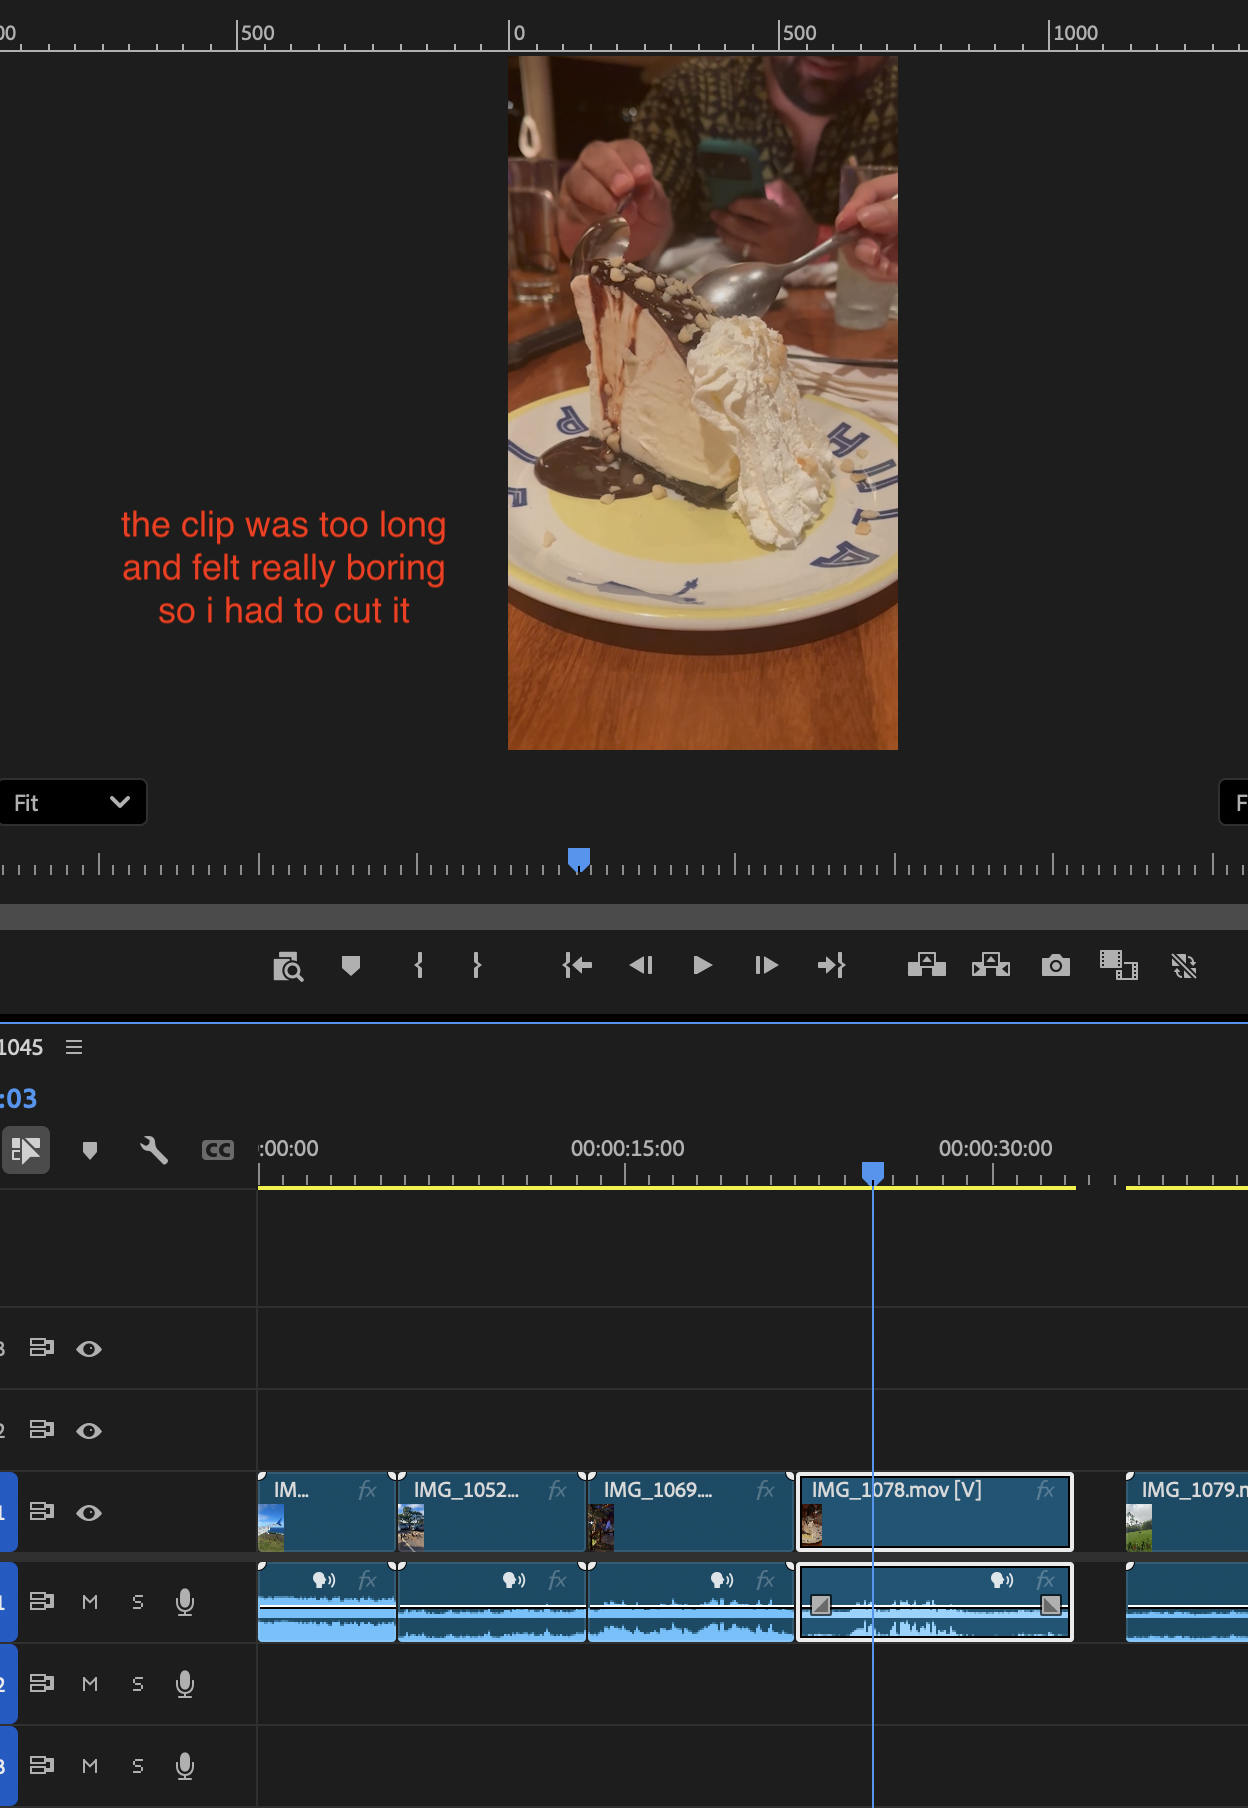Select the IMG_1078.mov [V] video clip
This screenshot has width=1248, height=1808.
pyautogui.click(x=934, y=1511)
